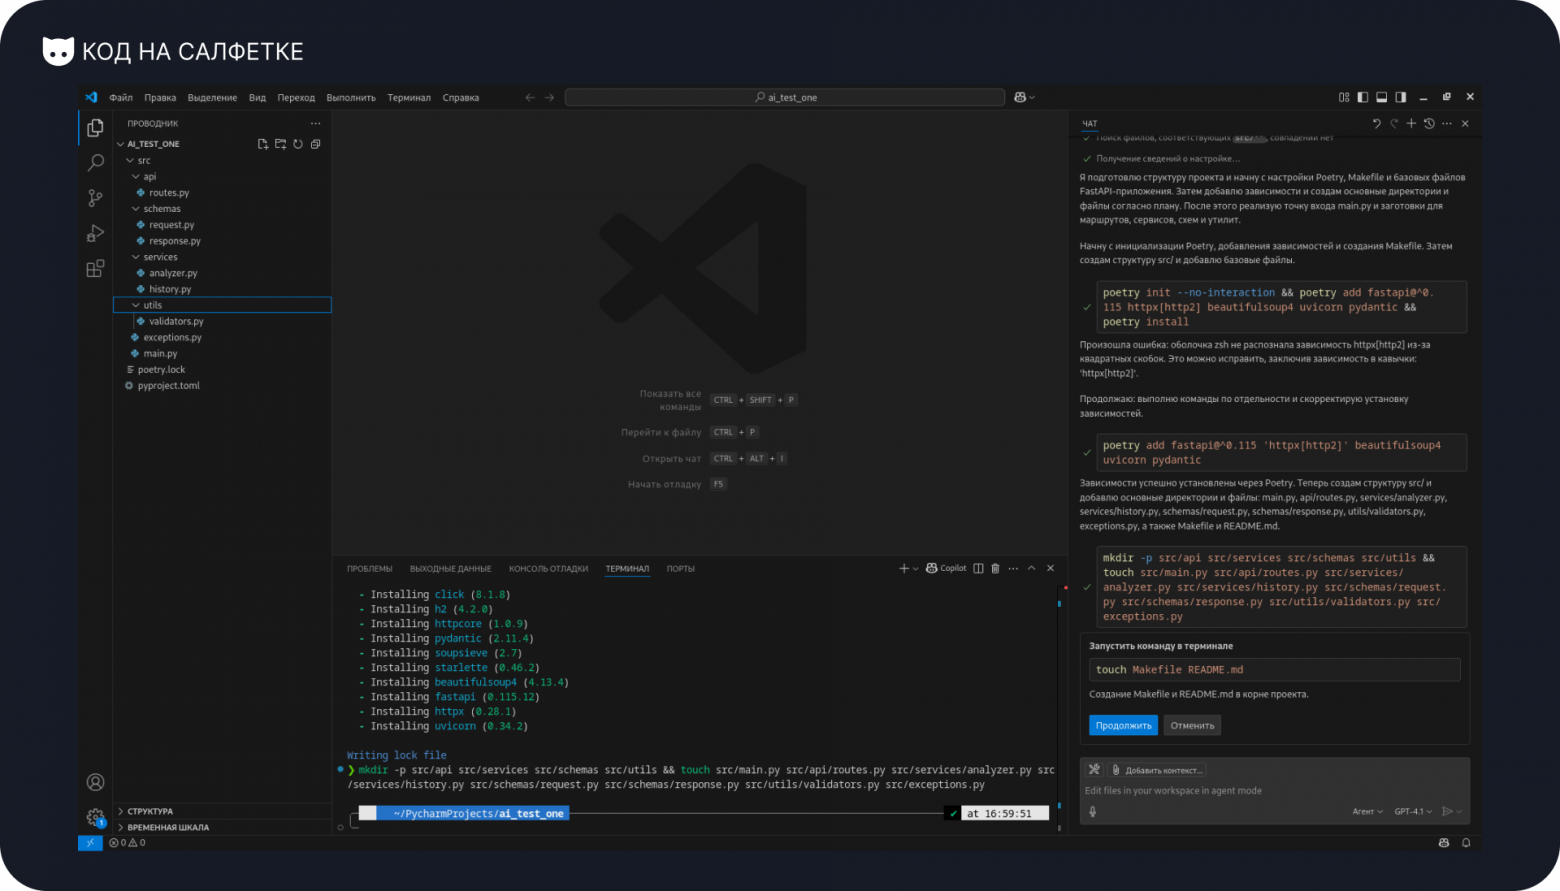Click the New File icon in Explorer
Image resolution: width=1560 pixels, height=891 pixels.
[x=263, y=144]
